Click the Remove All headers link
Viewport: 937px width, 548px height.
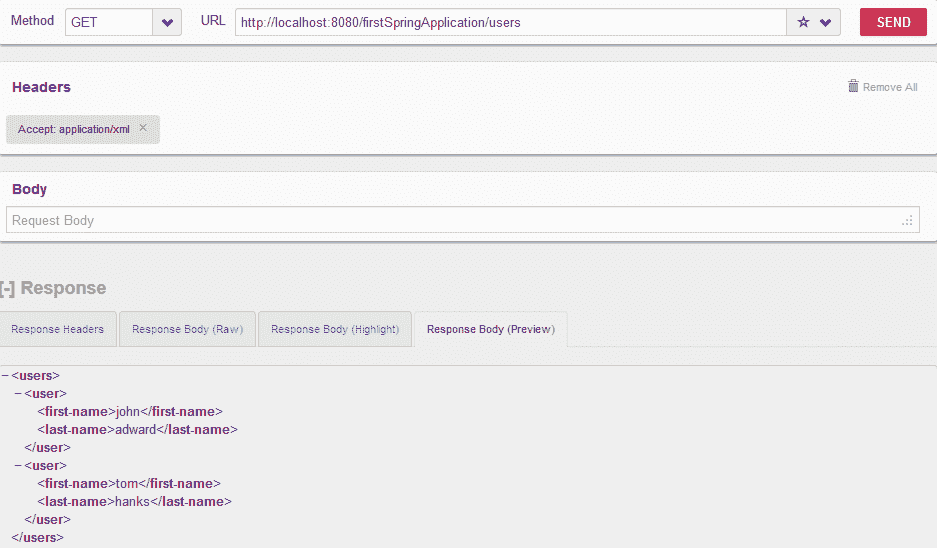tap(890, 87)
